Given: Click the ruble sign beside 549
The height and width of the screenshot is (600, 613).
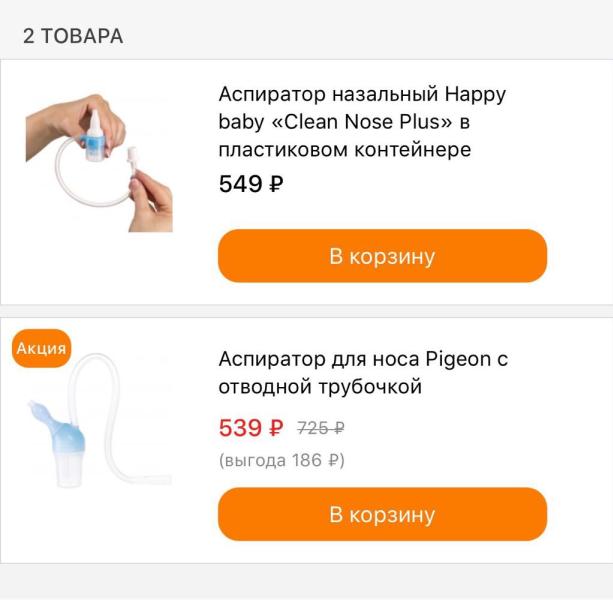Looking at the screenshot, I should coord(275,184).
